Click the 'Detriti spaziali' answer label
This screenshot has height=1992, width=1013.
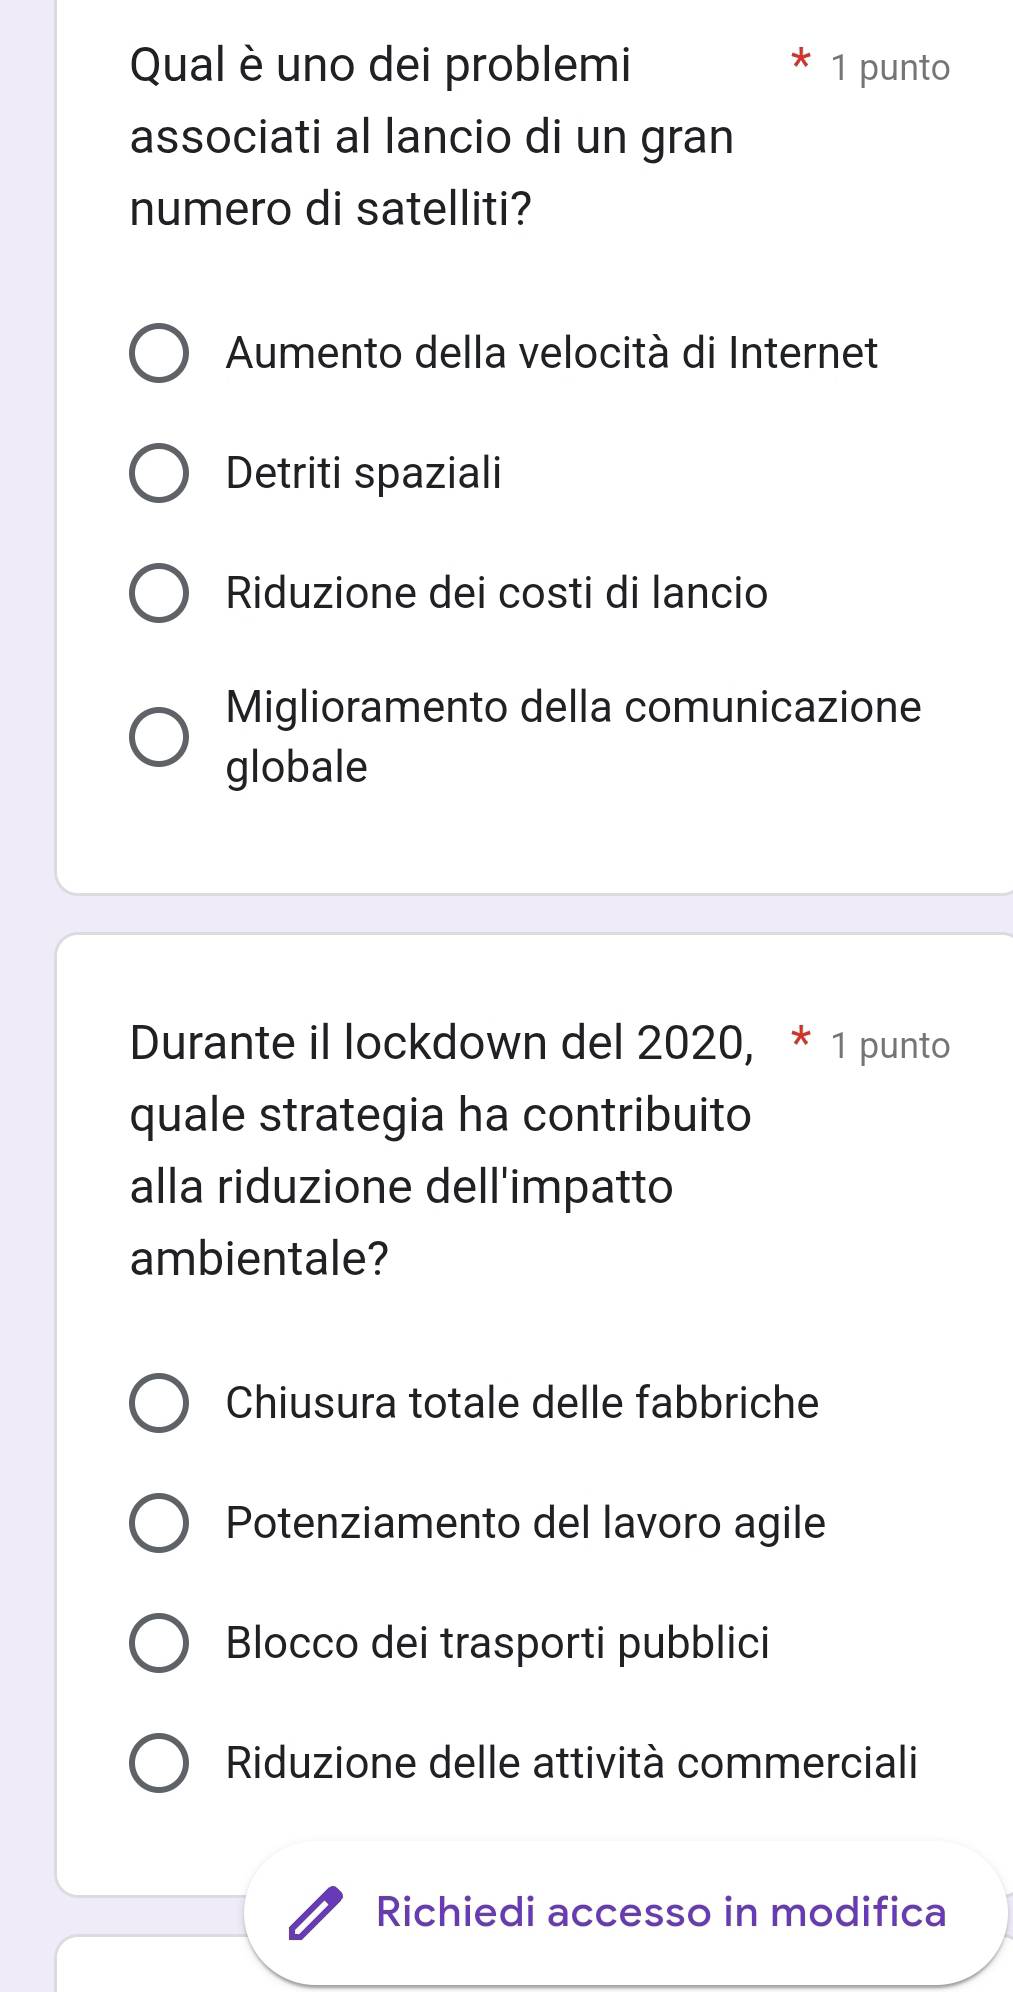(x=364, y=473)
